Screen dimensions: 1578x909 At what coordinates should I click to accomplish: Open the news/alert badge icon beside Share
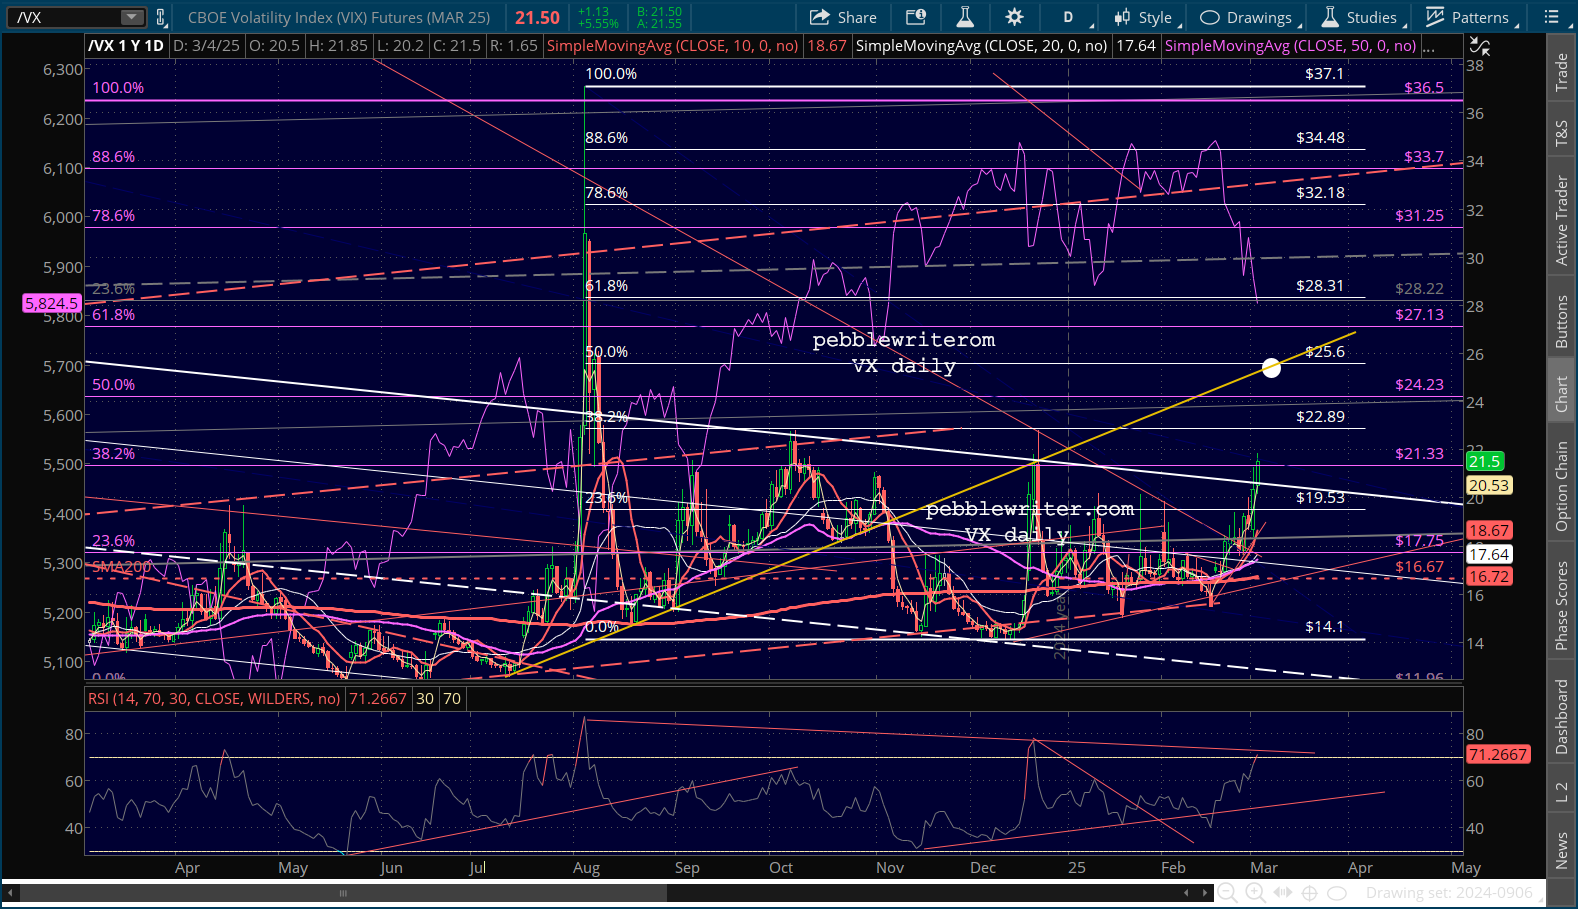click(x=915, y=17)
